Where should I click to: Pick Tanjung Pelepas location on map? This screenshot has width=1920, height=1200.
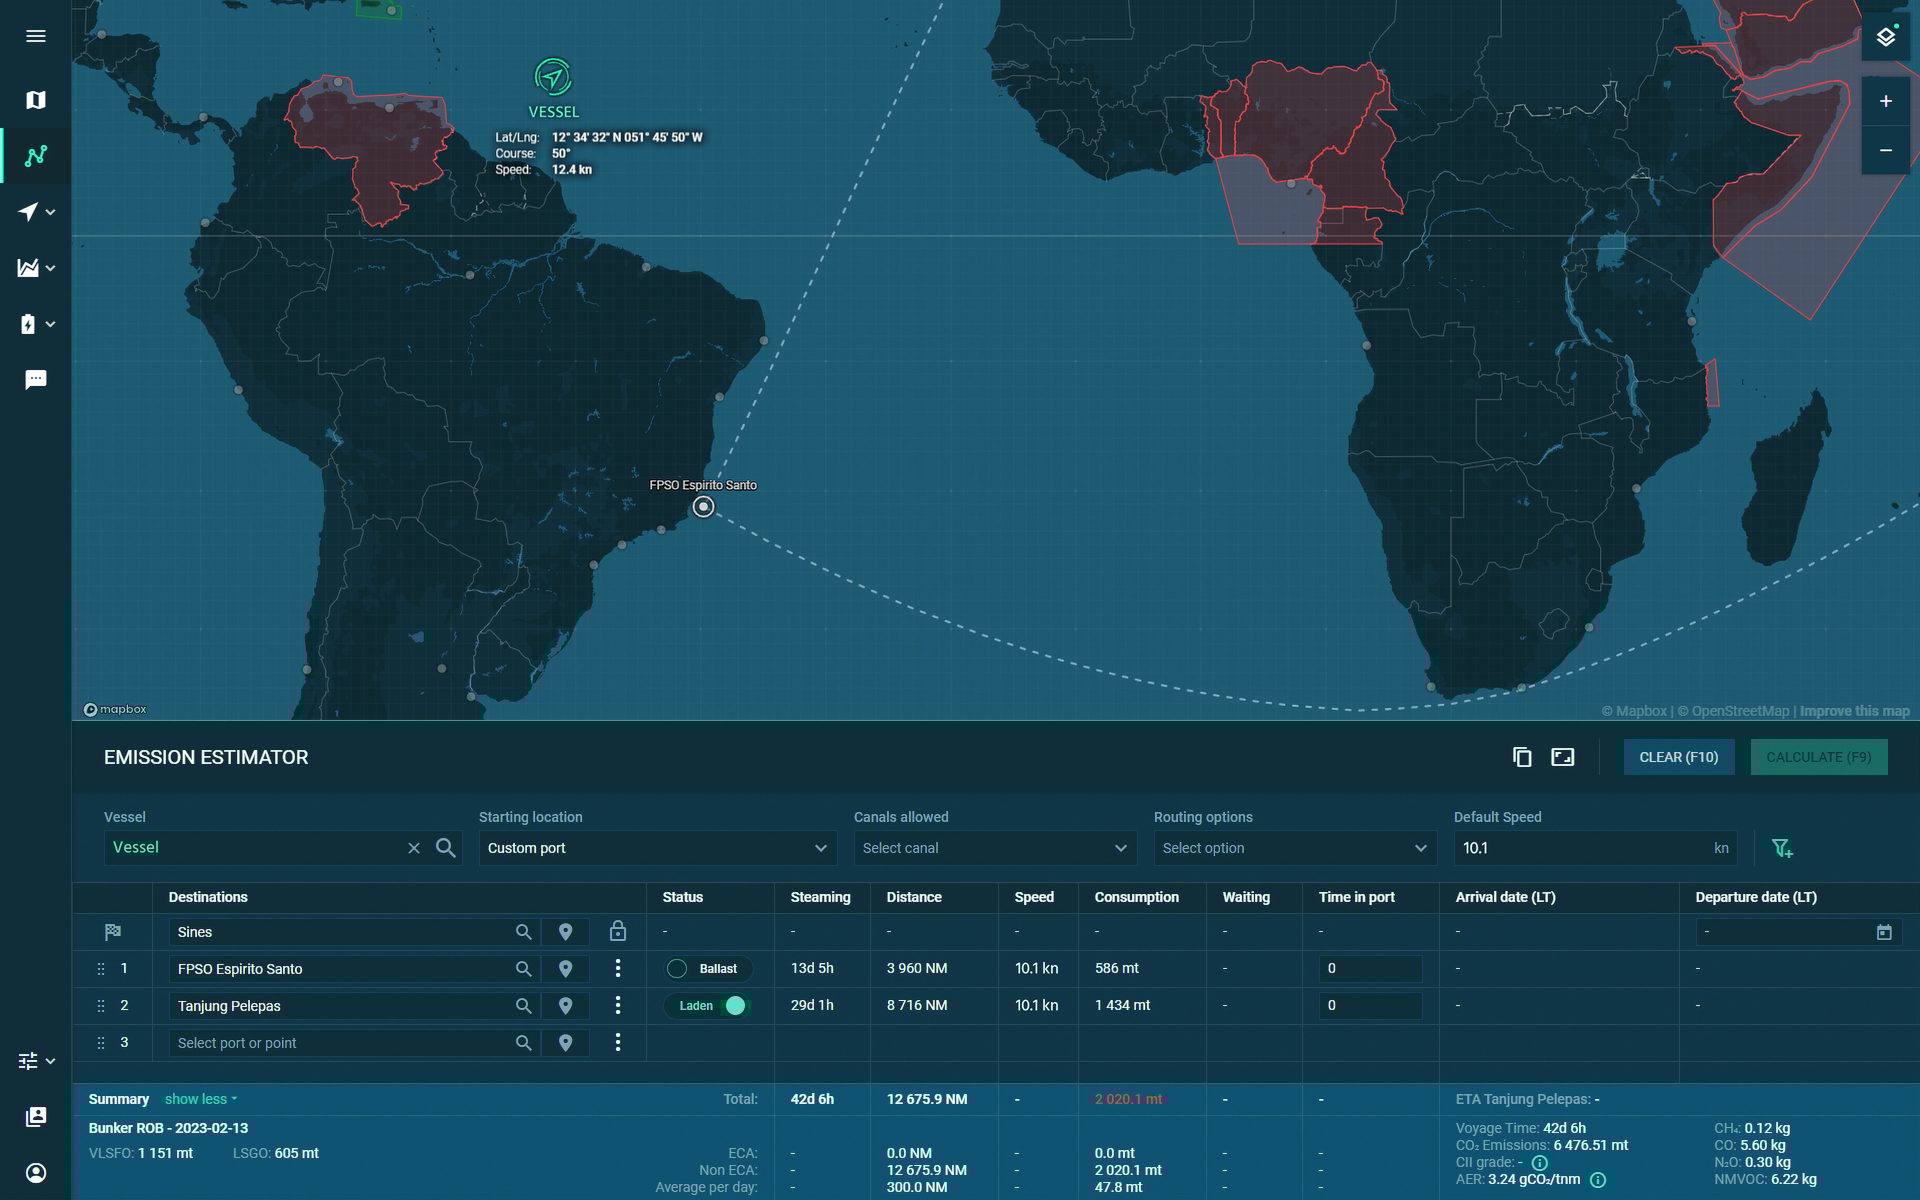pyautogui.click(x=565, y=1006)
